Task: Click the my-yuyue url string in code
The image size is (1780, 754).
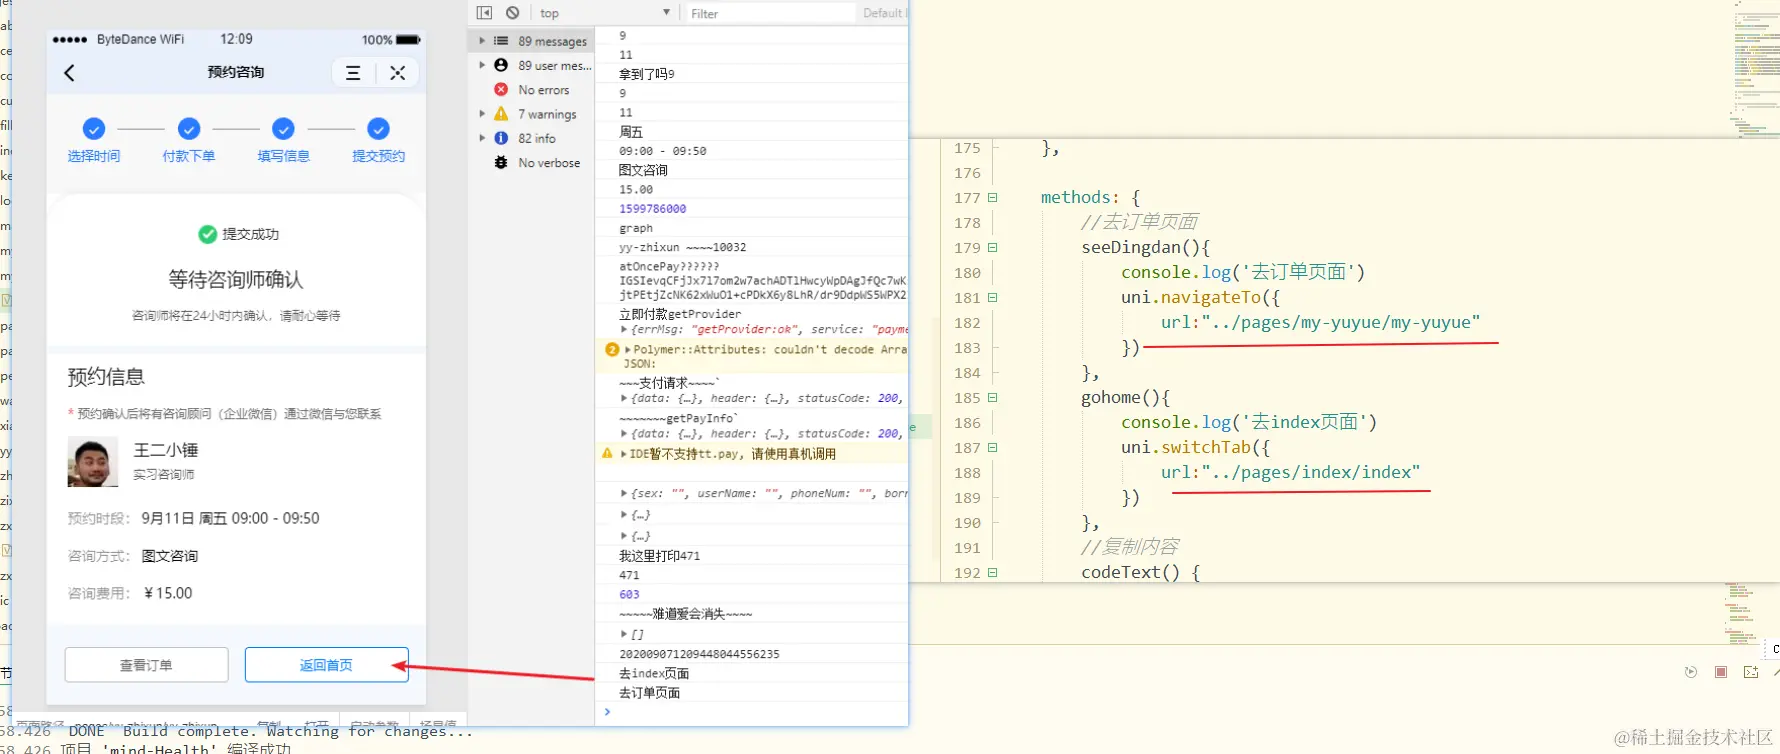Action: [1340, 323]
